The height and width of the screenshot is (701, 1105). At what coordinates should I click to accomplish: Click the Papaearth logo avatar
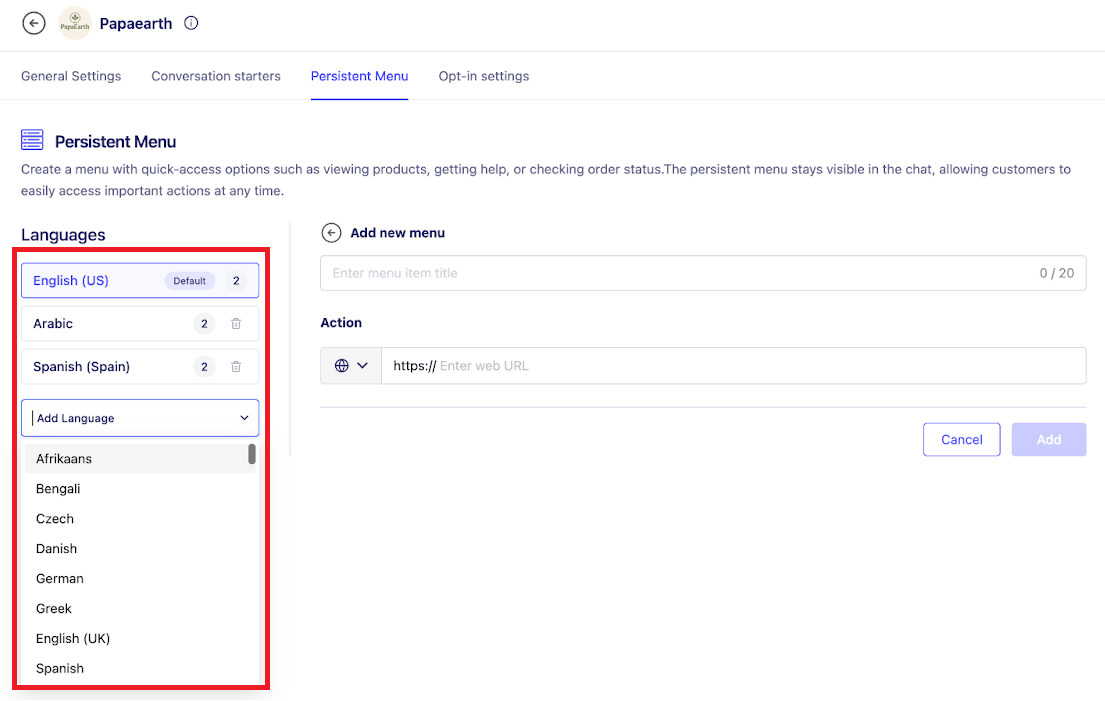click(75, 23)
